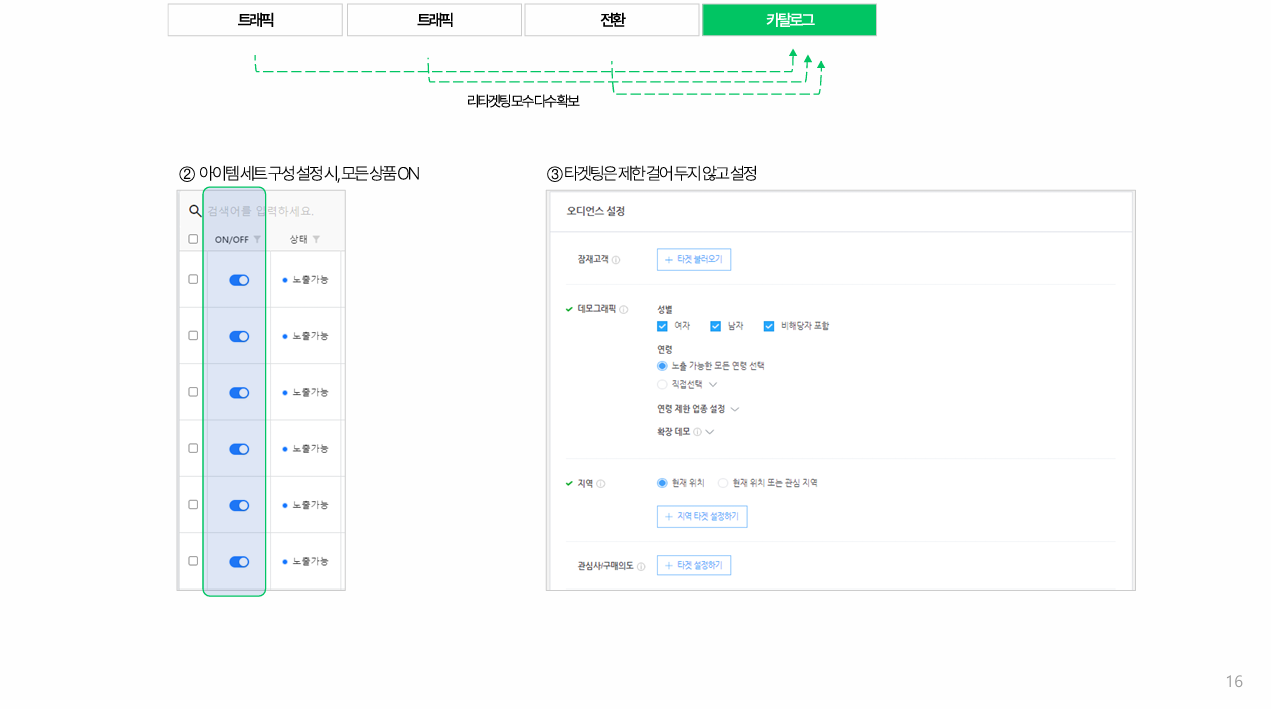Click the info icon next to 확장 데모
The width and height of the screenshot is (1271, 709).
pyautogui.click(x=697, y=432)
